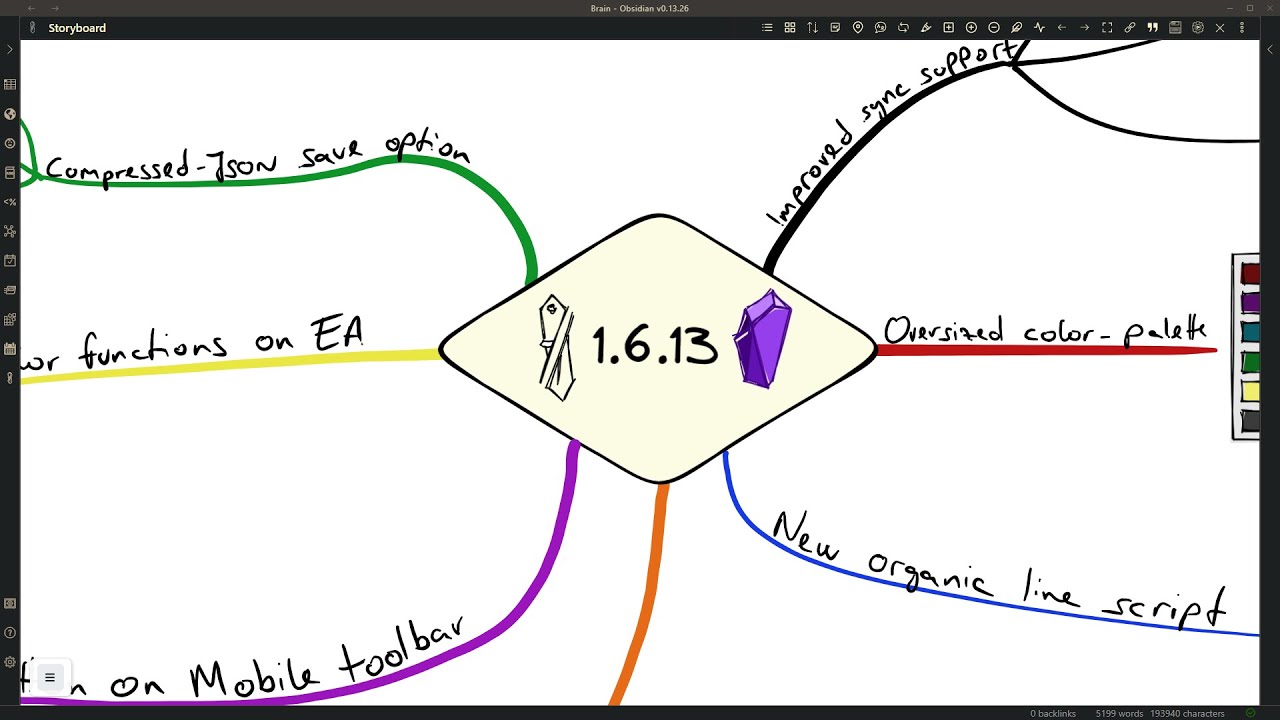Expand the right sidebar with the chevron
Viewport: 1280px width, 720px height.
coord(1270,49)
